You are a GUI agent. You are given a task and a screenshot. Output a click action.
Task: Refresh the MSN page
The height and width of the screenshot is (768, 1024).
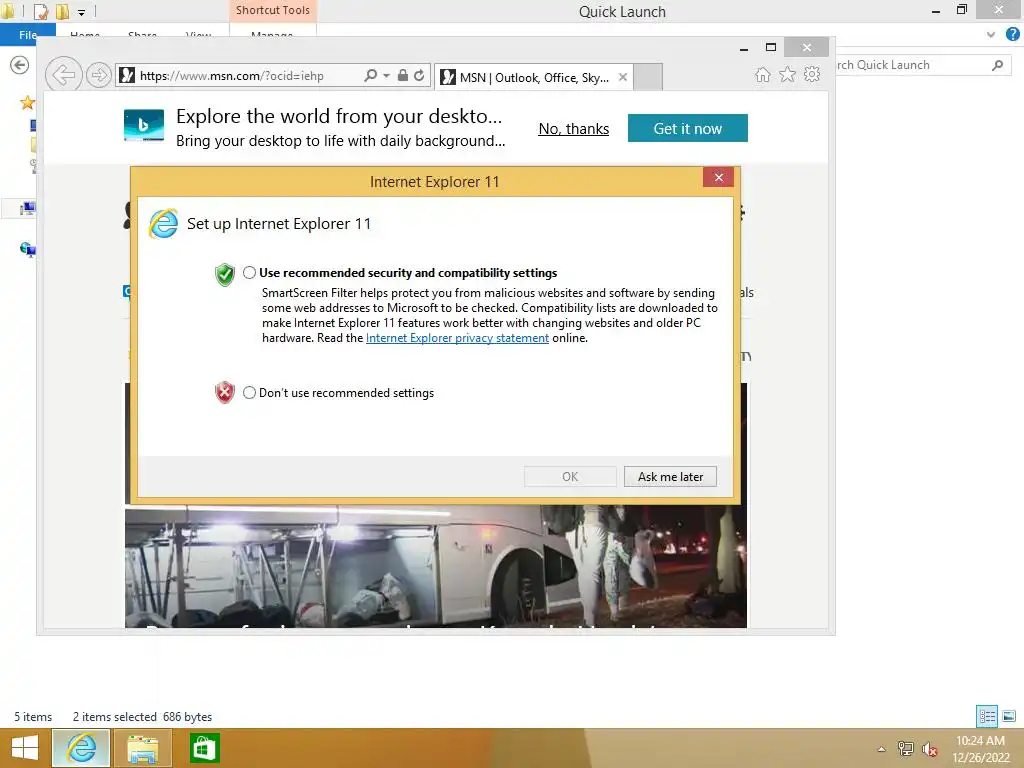[419, 76]
